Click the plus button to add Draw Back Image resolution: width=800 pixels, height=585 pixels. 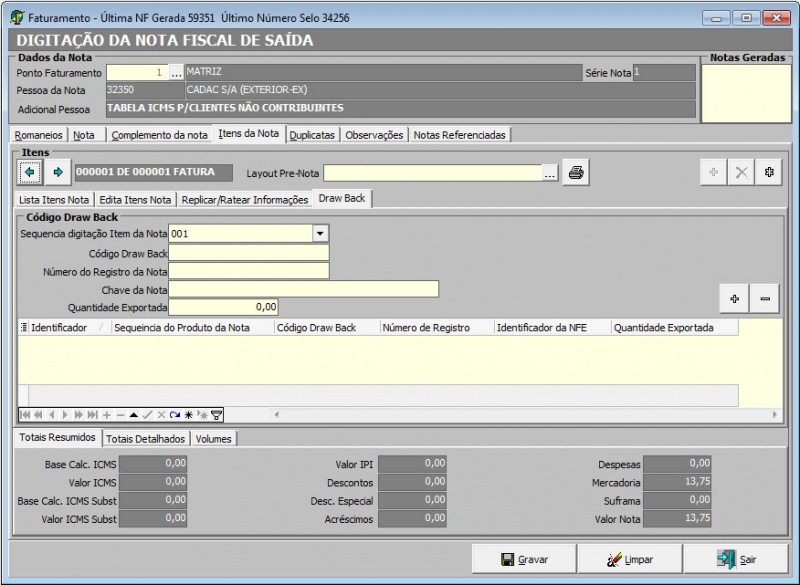pyautogui.click(x=735, y=298)
